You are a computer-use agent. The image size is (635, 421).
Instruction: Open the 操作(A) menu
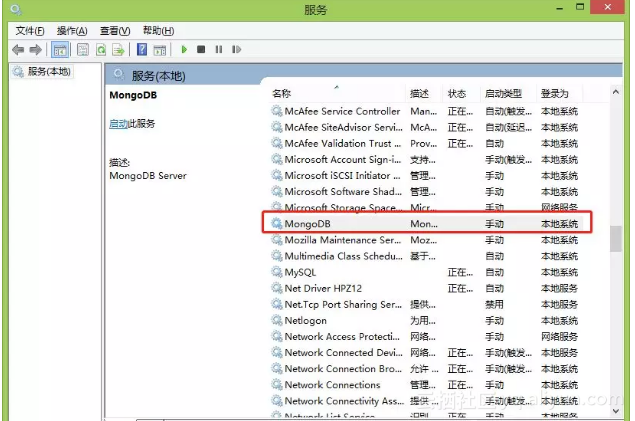(72, 31)
